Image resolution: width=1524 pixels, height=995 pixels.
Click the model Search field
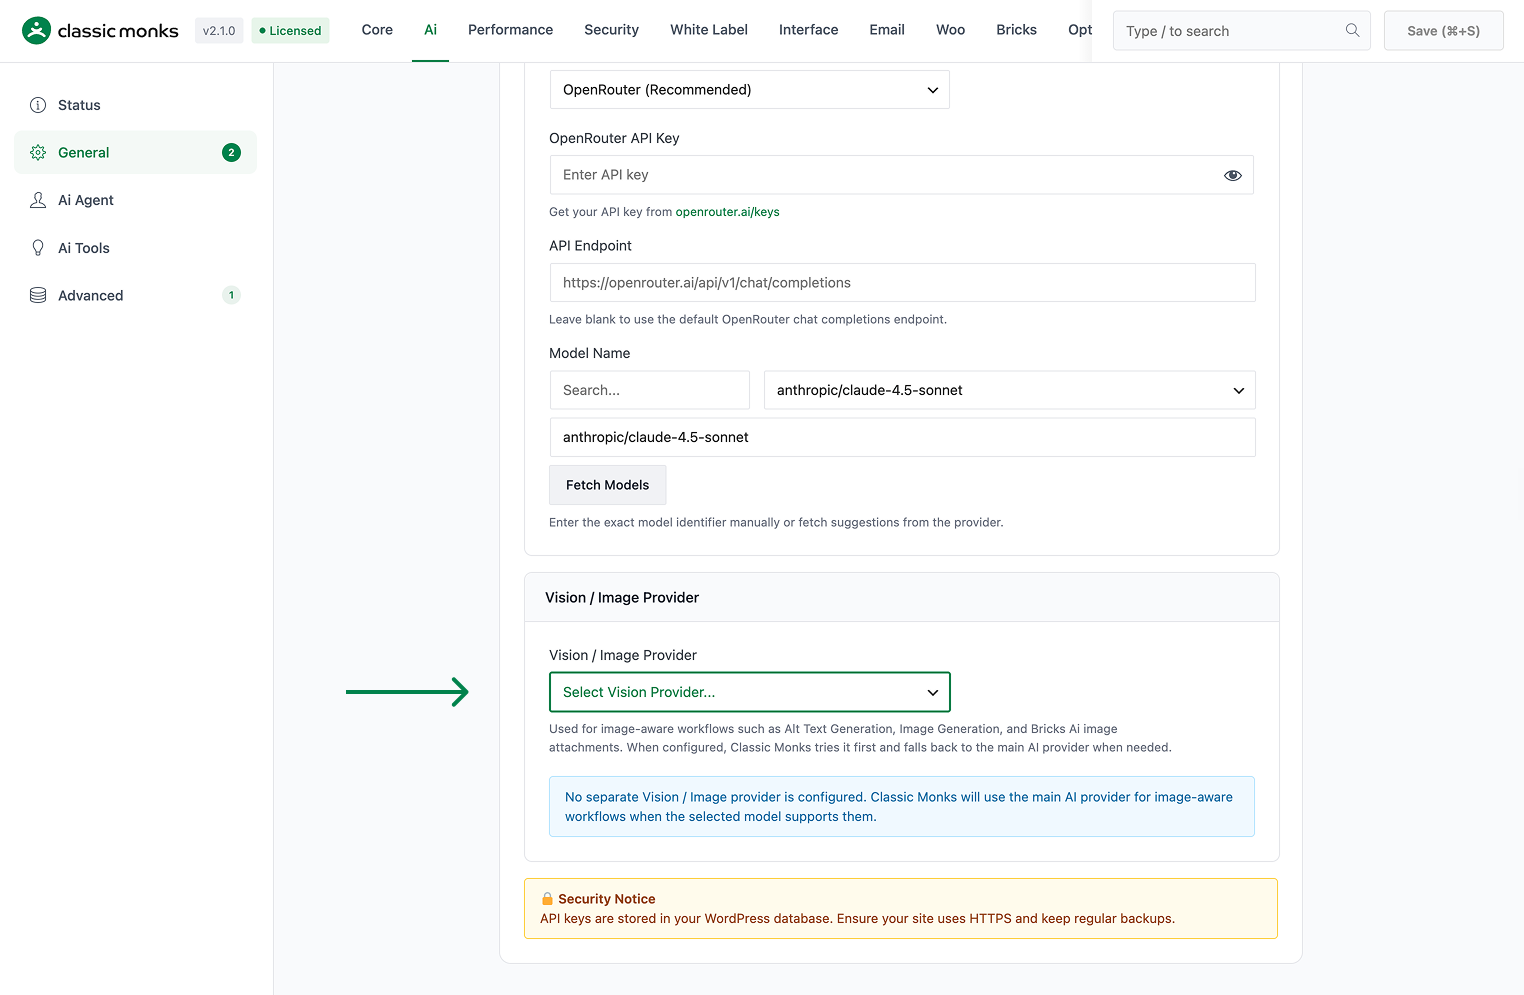point(650,390)
